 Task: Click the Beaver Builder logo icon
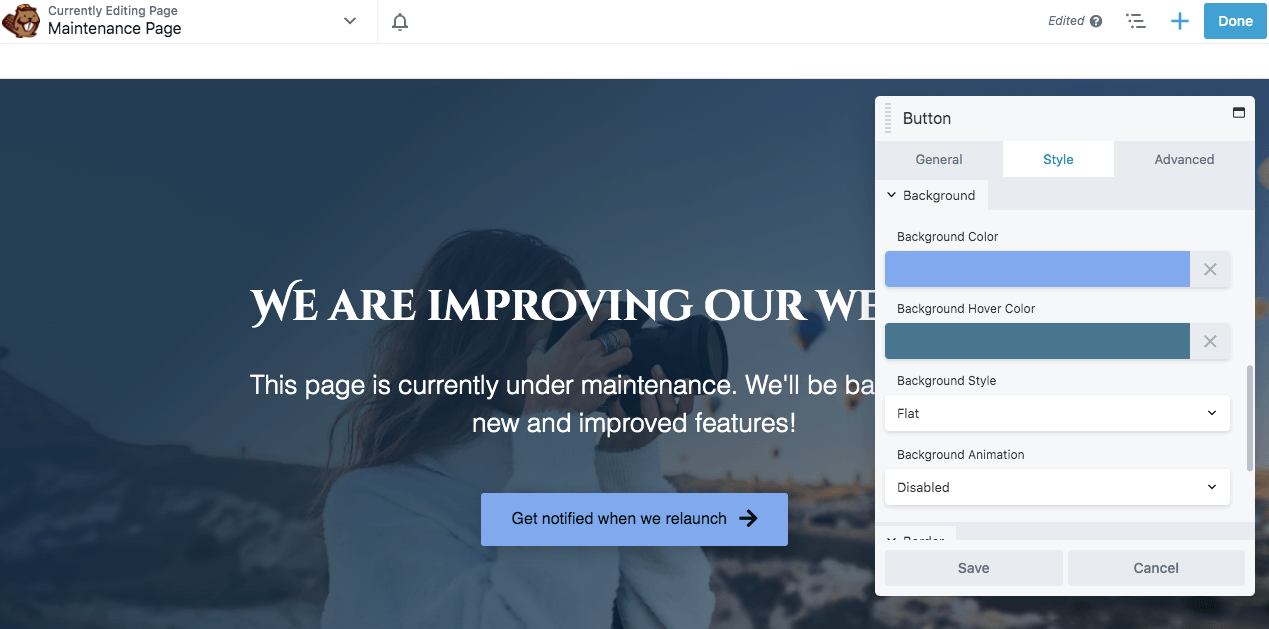[x=21, y=21]
